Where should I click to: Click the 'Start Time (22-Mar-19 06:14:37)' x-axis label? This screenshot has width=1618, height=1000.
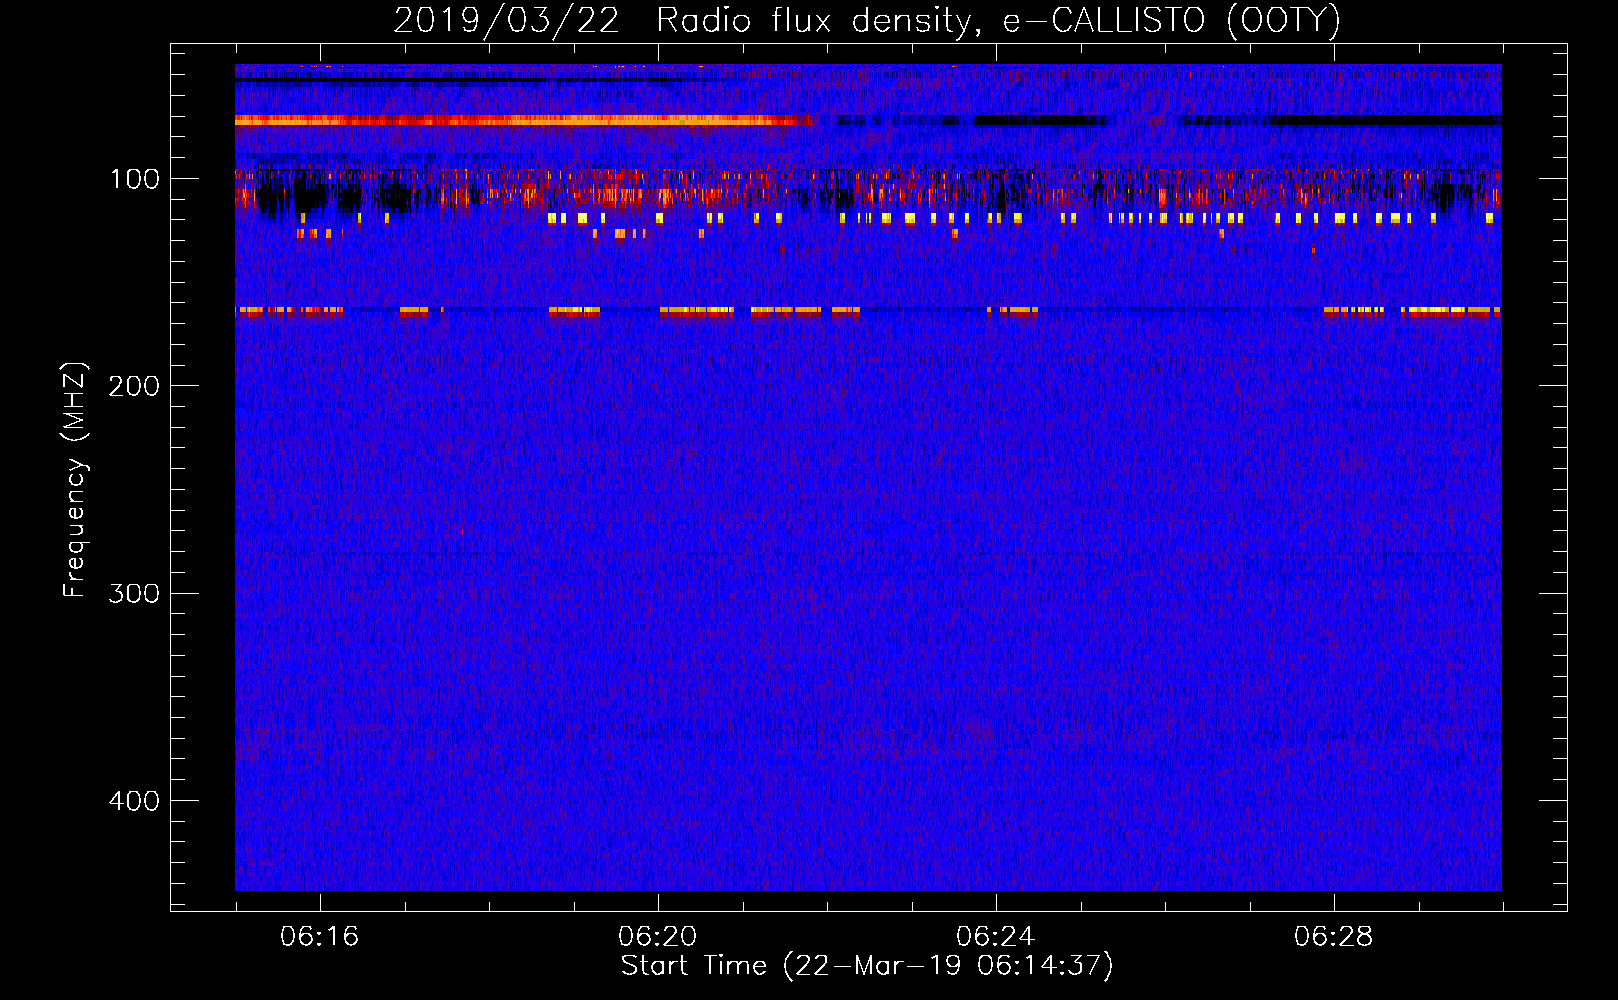(x=867, y=967)
